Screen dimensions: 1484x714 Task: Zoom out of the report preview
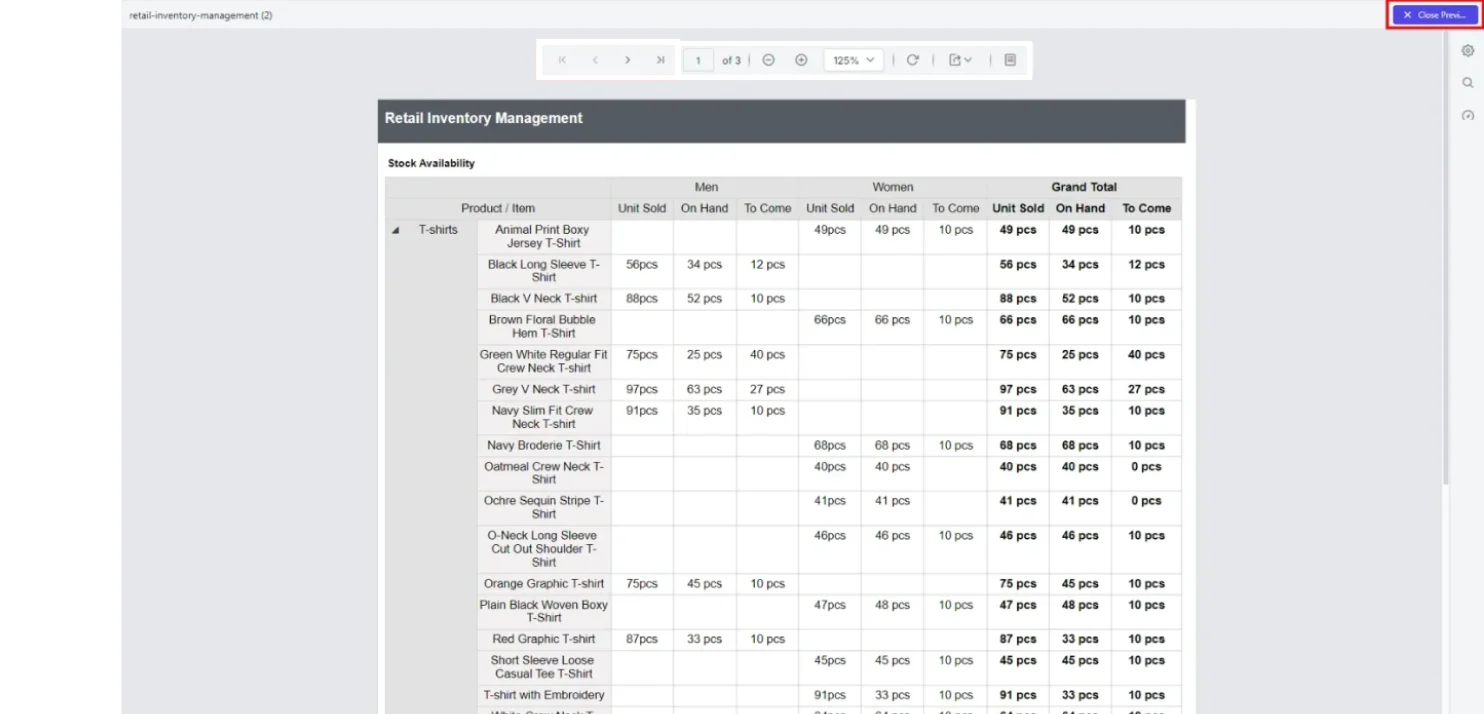coord(767,59)
